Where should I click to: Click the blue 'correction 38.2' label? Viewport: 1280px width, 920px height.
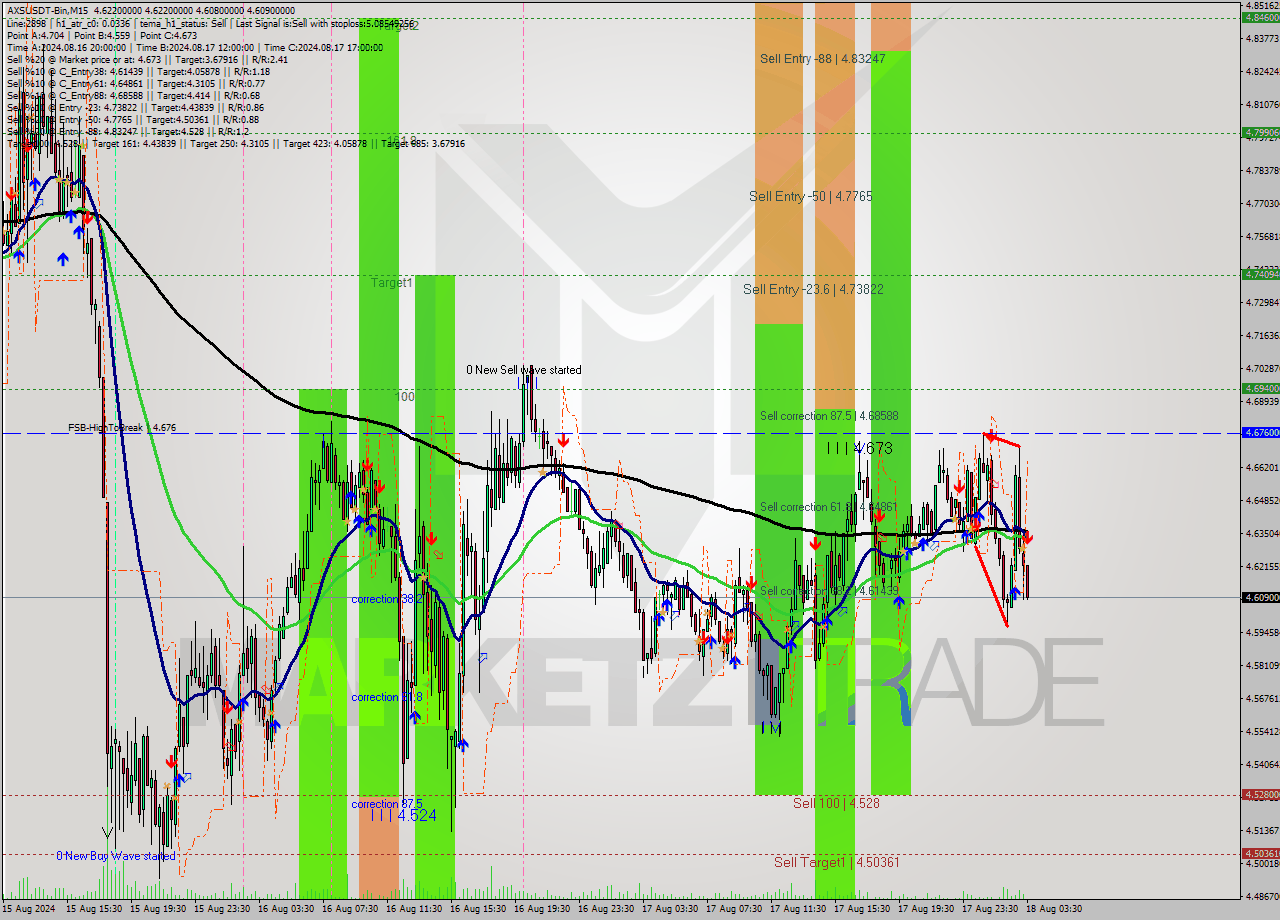tap(387, 599)
